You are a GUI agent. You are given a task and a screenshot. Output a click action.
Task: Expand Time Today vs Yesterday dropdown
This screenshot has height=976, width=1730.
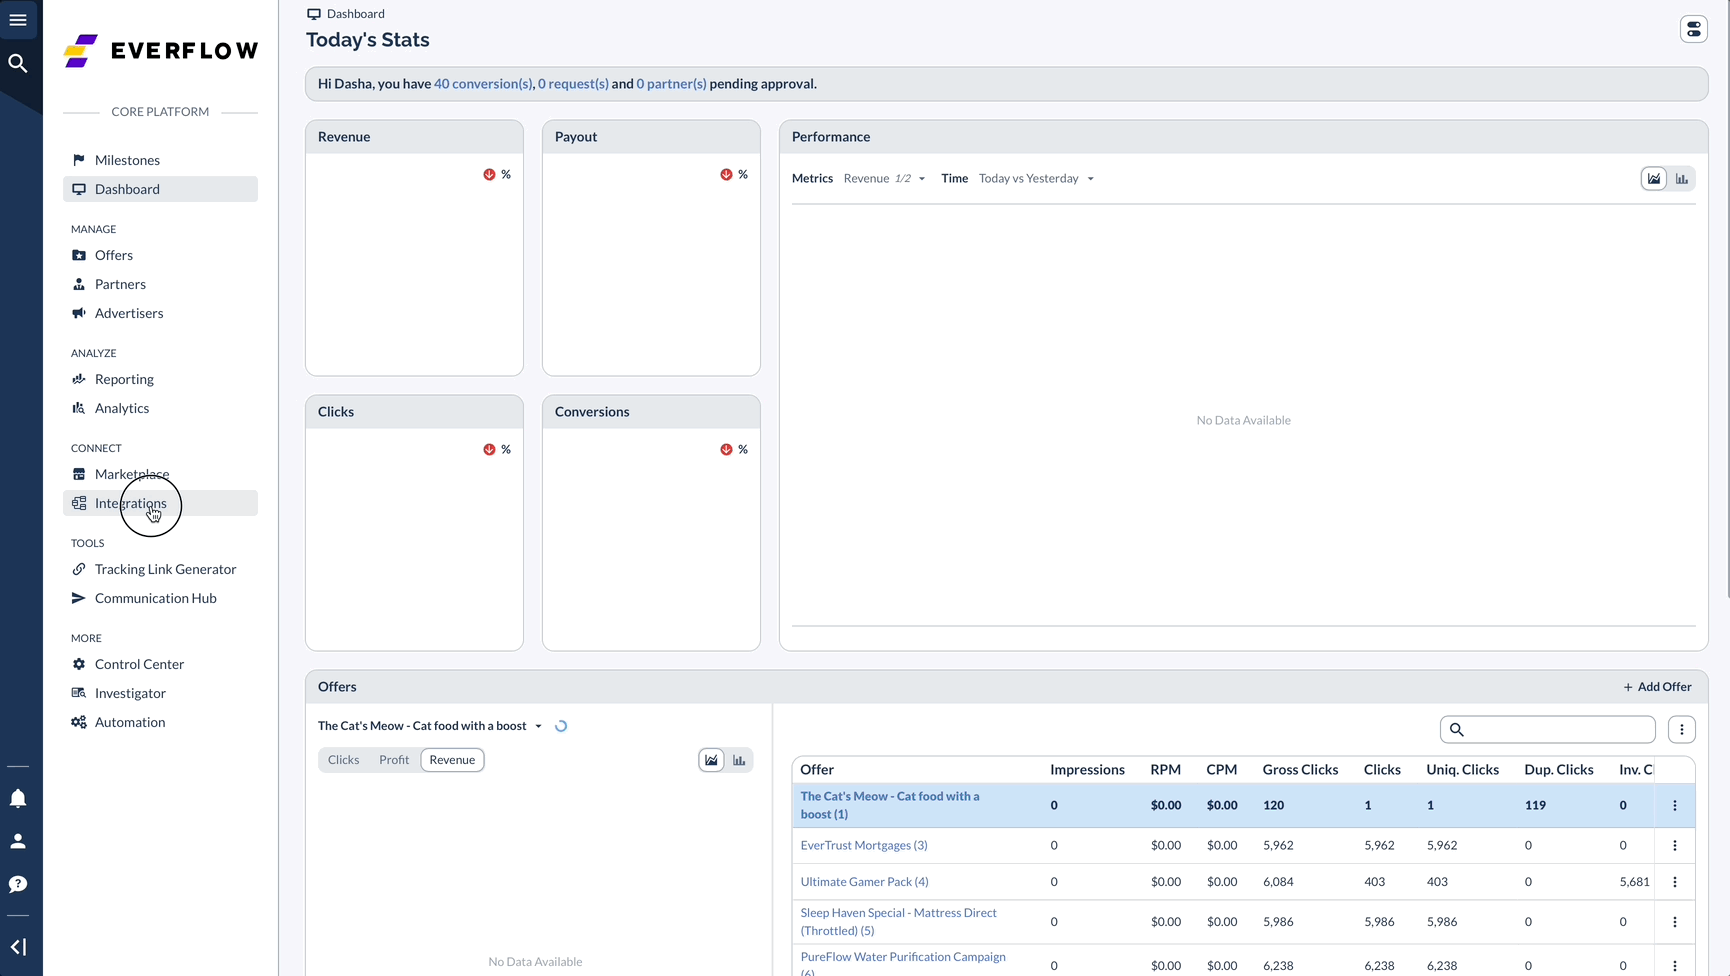1036,179
